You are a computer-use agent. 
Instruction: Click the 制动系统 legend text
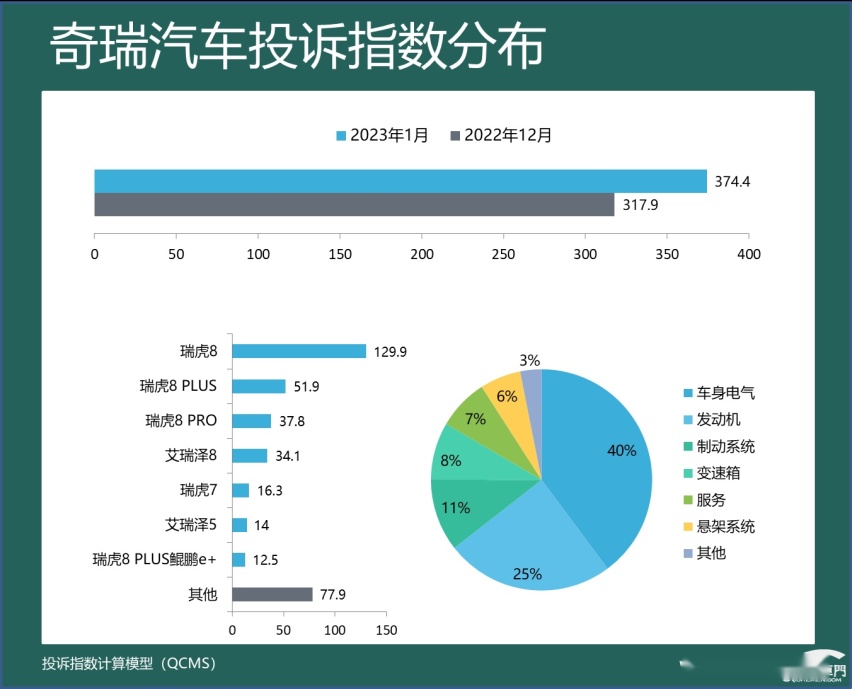click(725, 447)
